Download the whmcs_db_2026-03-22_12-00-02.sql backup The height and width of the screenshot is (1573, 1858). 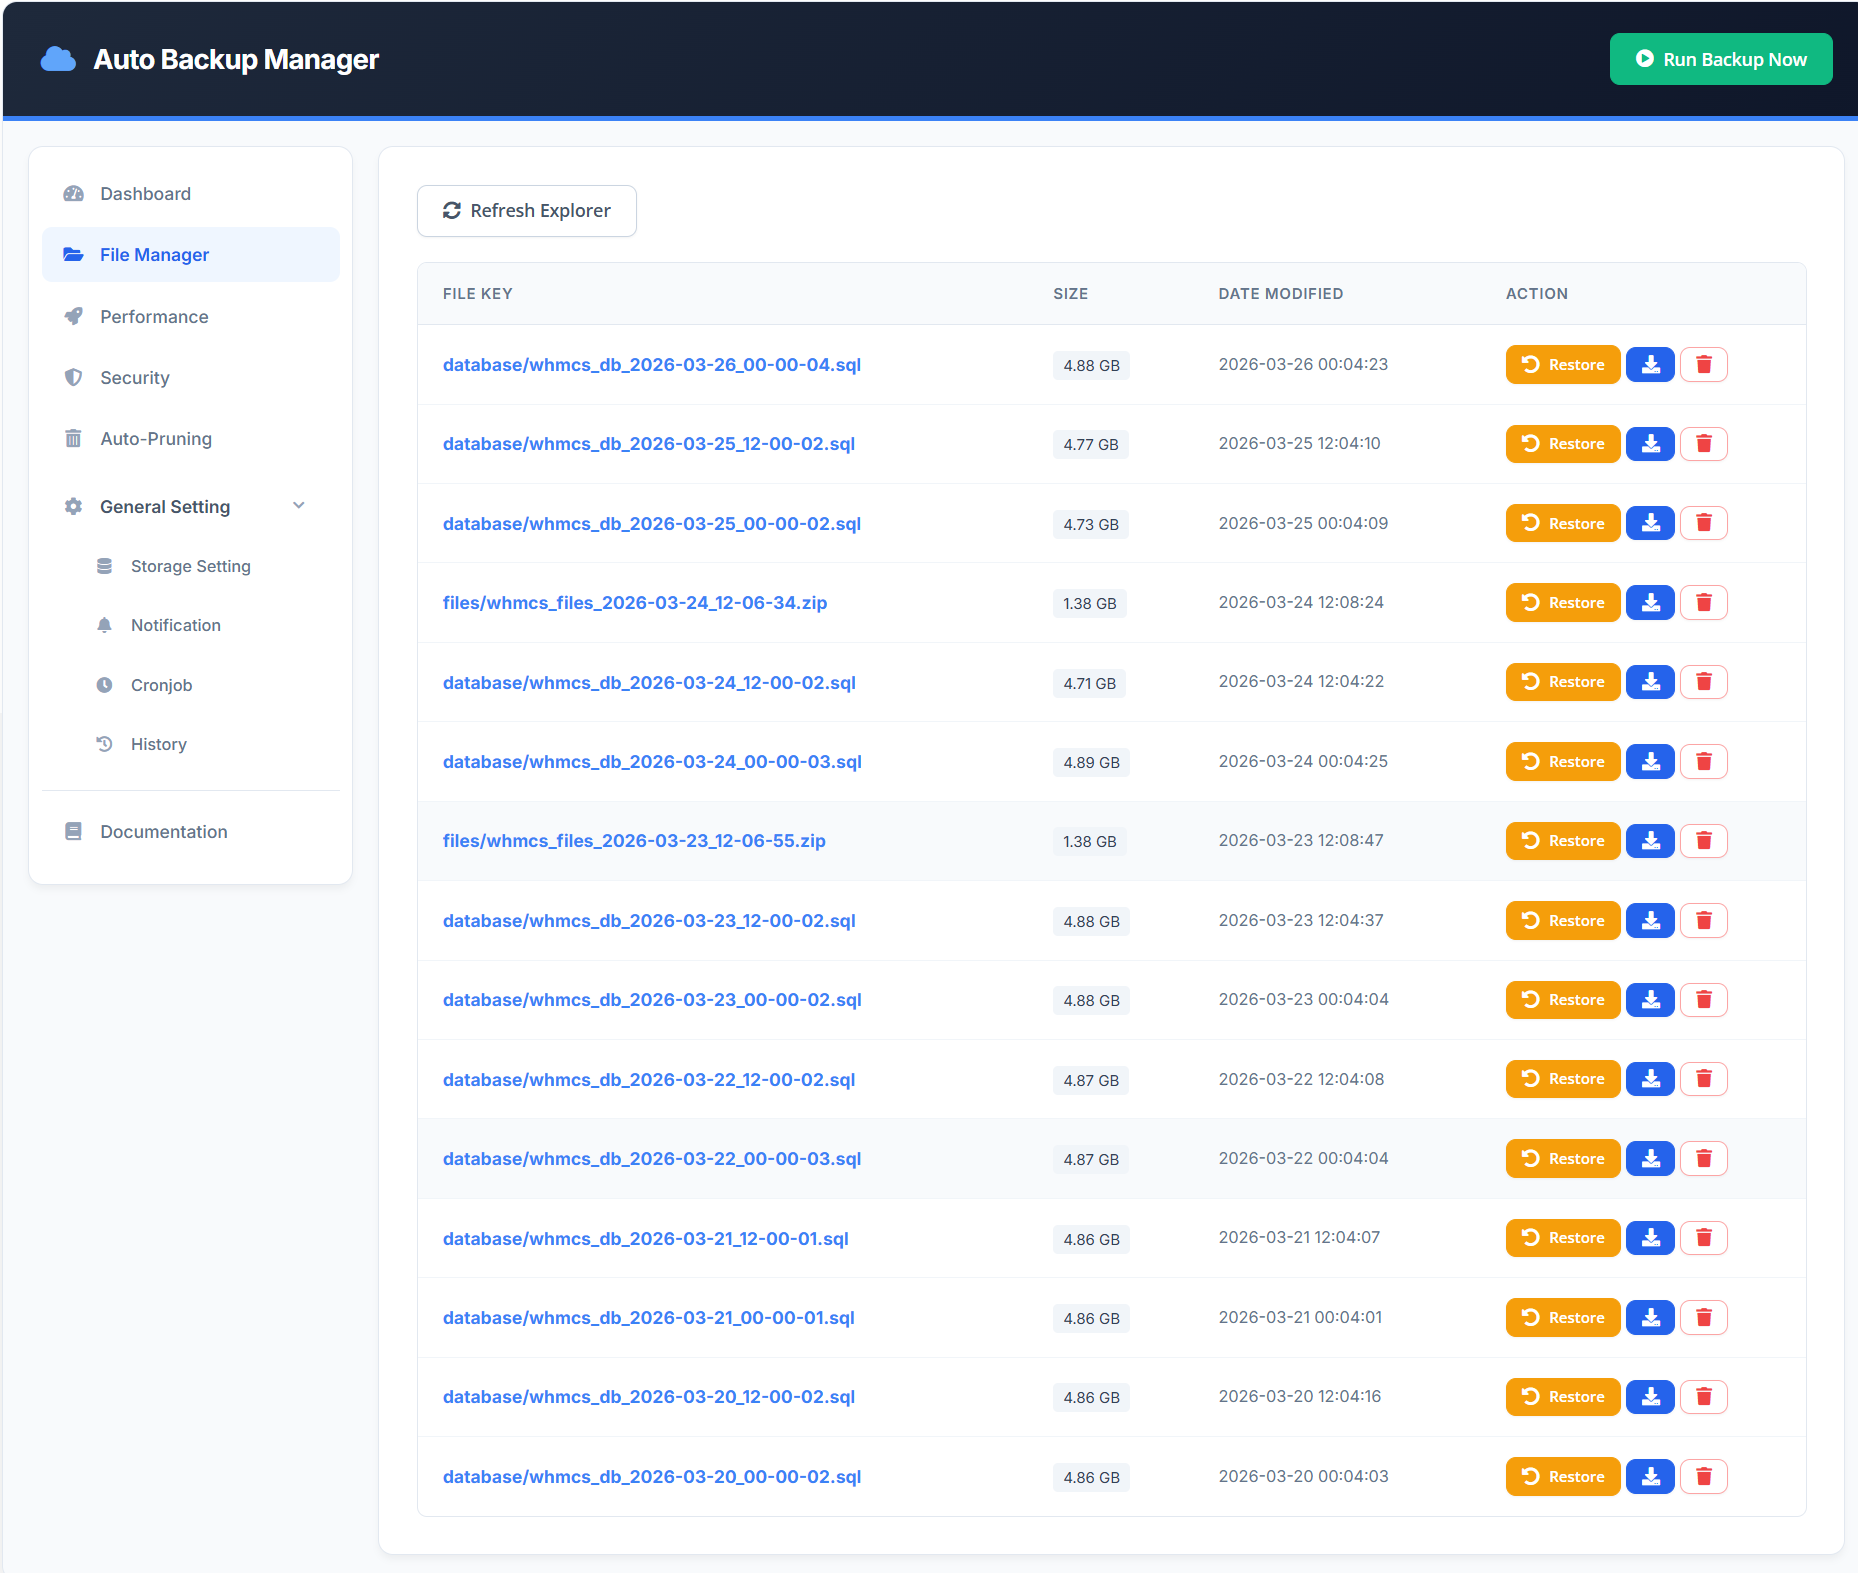click(1650, 1079)
